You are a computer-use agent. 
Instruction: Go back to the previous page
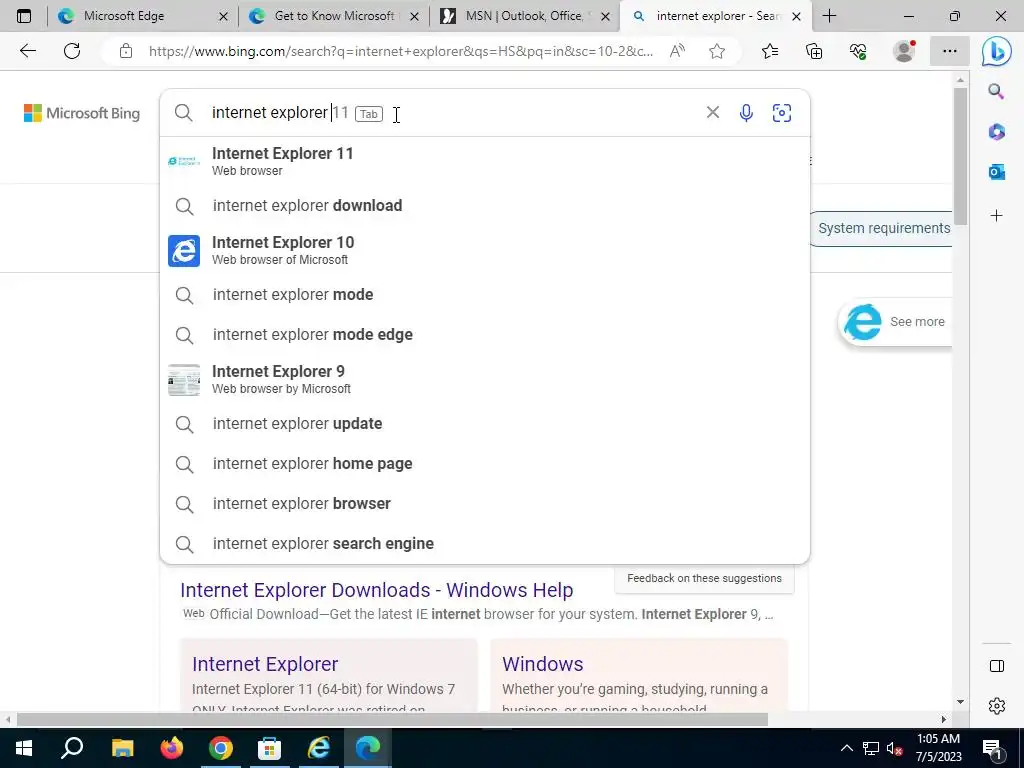27,51
